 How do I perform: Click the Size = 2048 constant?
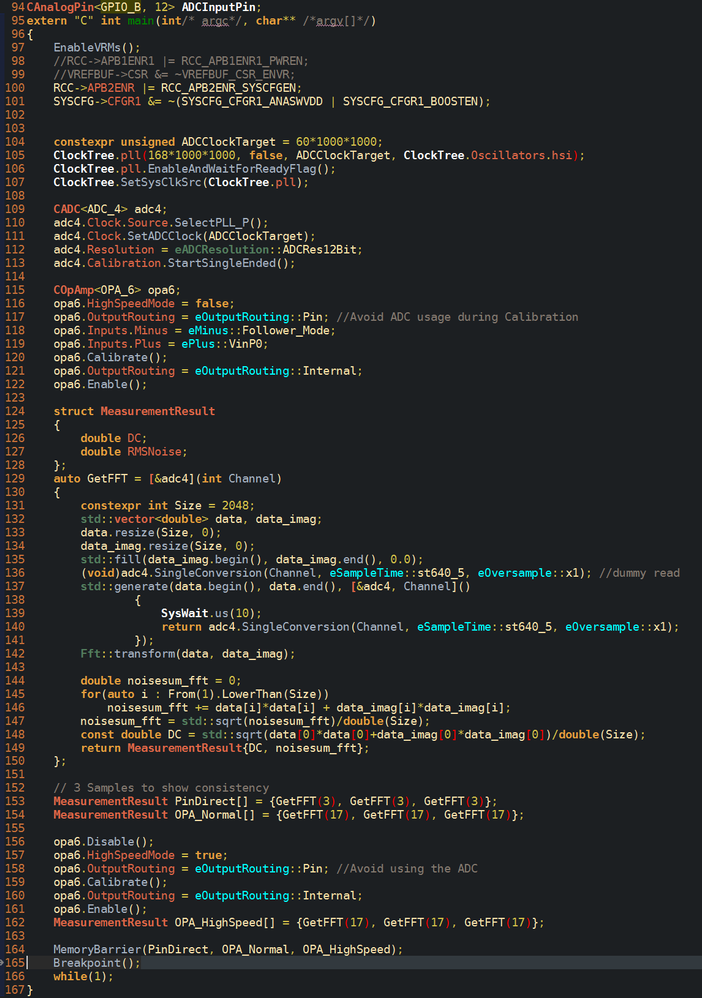pyautogui.click(x=214, y=505)
